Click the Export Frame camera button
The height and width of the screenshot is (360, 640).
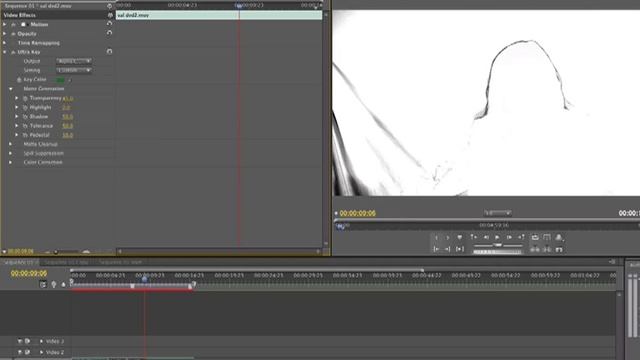(559, 249)
